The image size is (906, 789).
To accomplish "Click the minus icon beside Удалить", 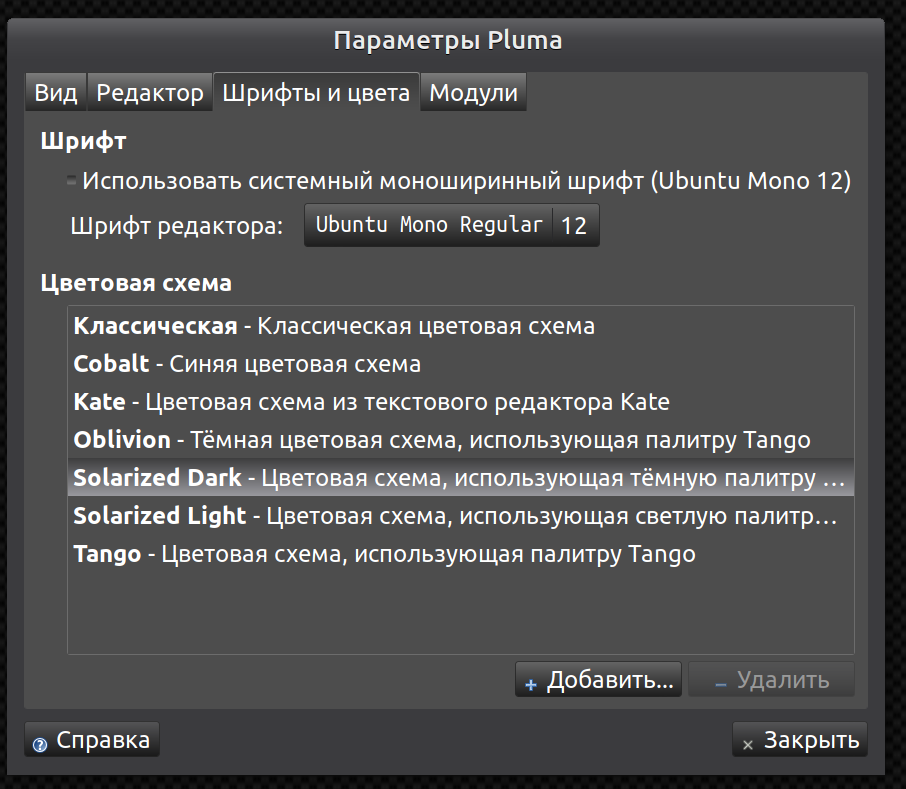I will [x=721, y=685].
